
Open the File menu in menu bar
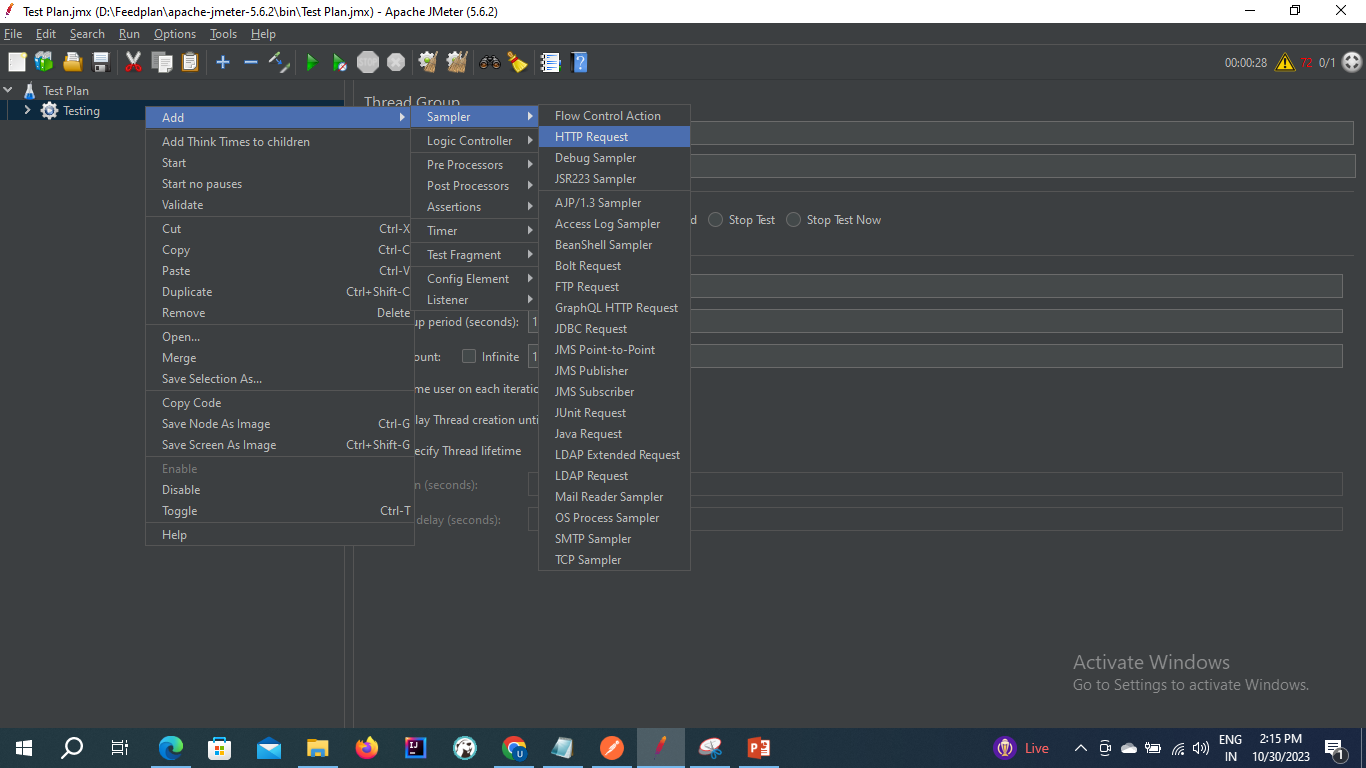pos(13,34)
